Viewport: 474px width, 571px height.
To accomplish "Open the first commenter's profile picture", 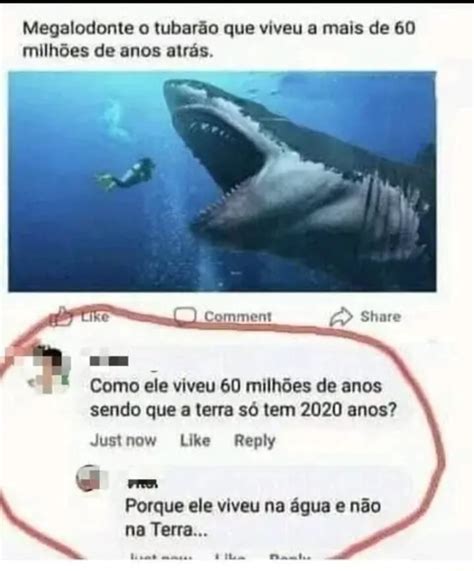I will (x=50, y=370).
